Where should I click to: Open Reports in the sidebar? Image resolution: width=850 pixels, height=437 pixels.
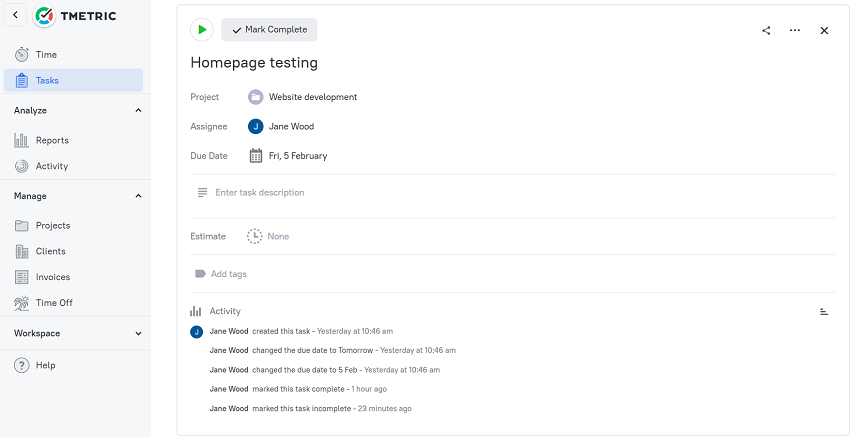(52, 140)
